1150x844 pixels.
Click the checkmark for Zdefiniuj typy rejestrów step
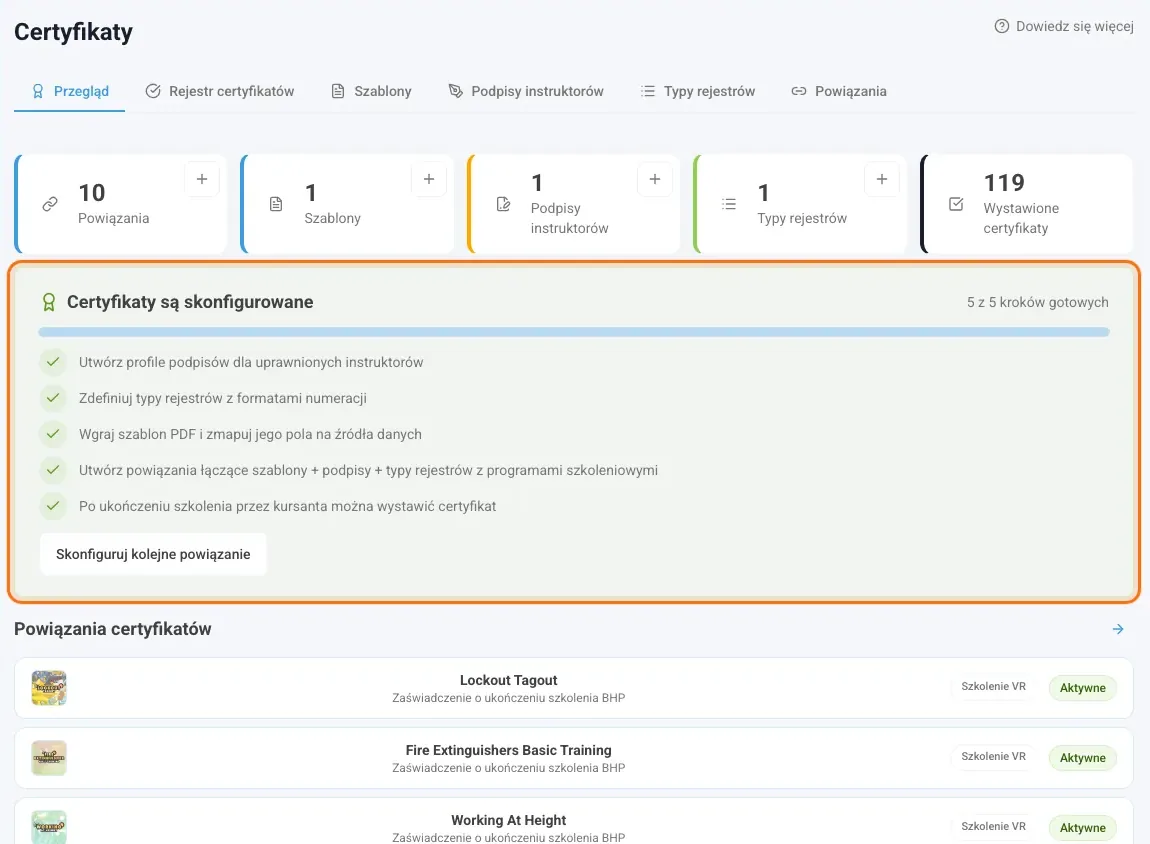(53, 397)
